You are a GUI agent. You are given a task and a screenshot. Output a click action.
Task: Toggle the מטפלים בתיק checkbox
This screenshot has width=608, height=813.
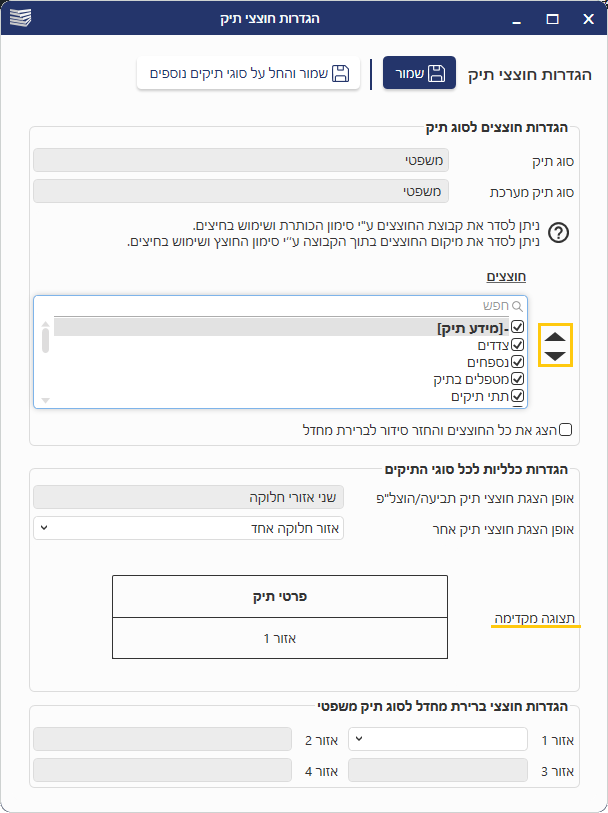tap(517, 379)
